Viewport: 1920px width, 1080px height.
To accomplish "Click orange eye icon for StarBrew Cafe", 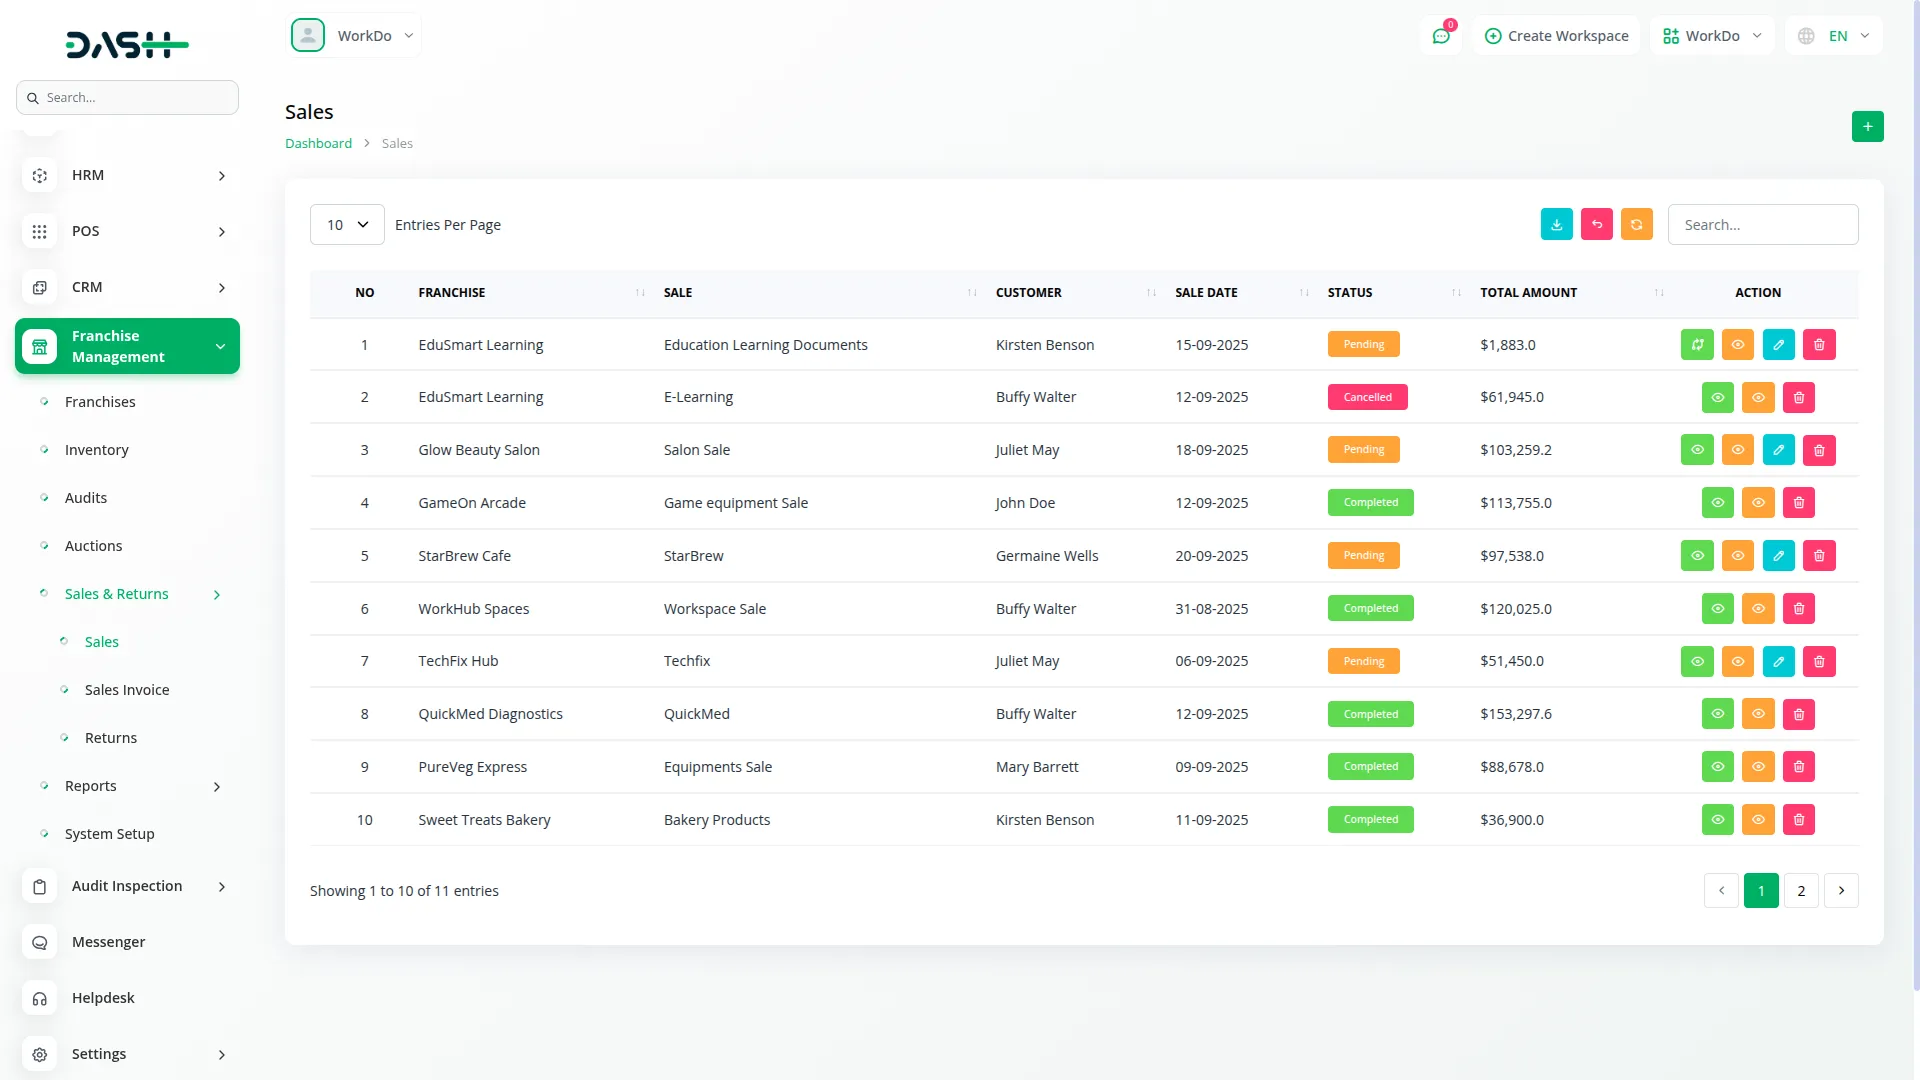I will (x=1738, y=556).
